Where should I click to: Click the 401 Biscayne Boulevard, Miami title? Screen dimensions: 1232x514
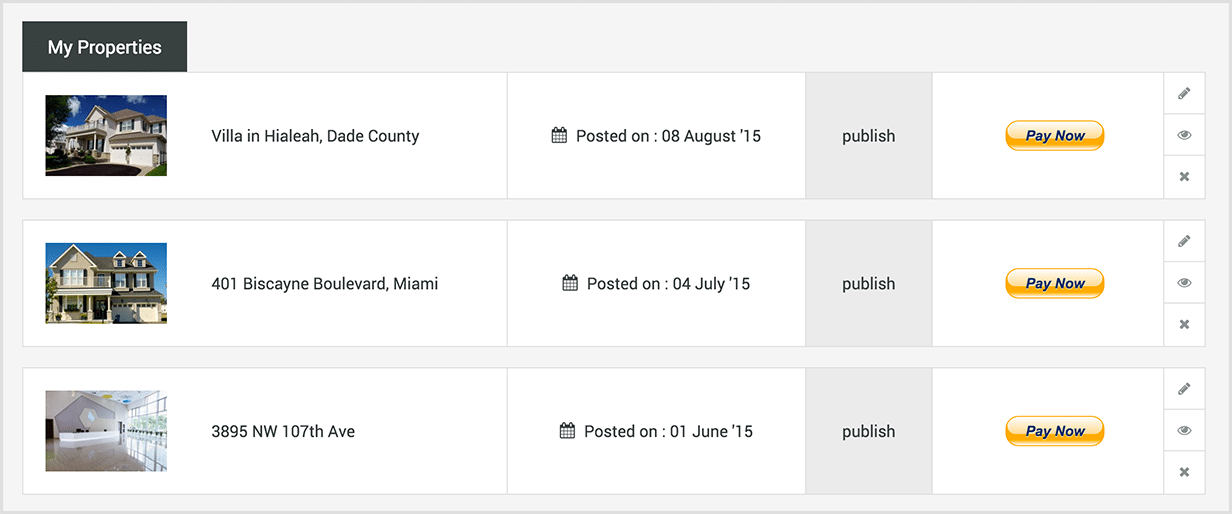(x=324, y=284)
